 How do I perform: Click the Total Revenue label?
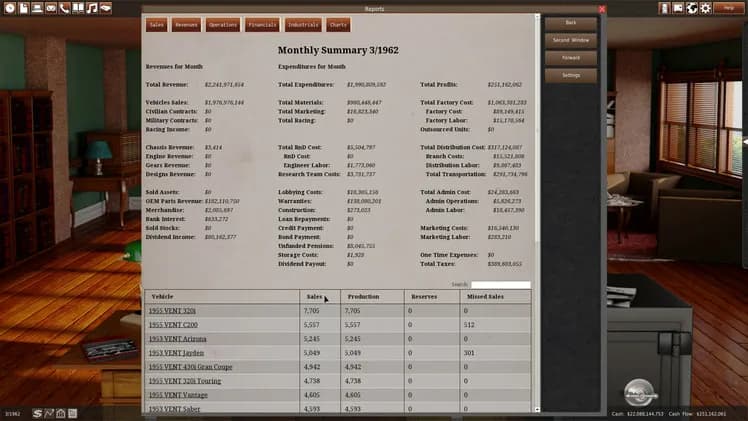167,84
